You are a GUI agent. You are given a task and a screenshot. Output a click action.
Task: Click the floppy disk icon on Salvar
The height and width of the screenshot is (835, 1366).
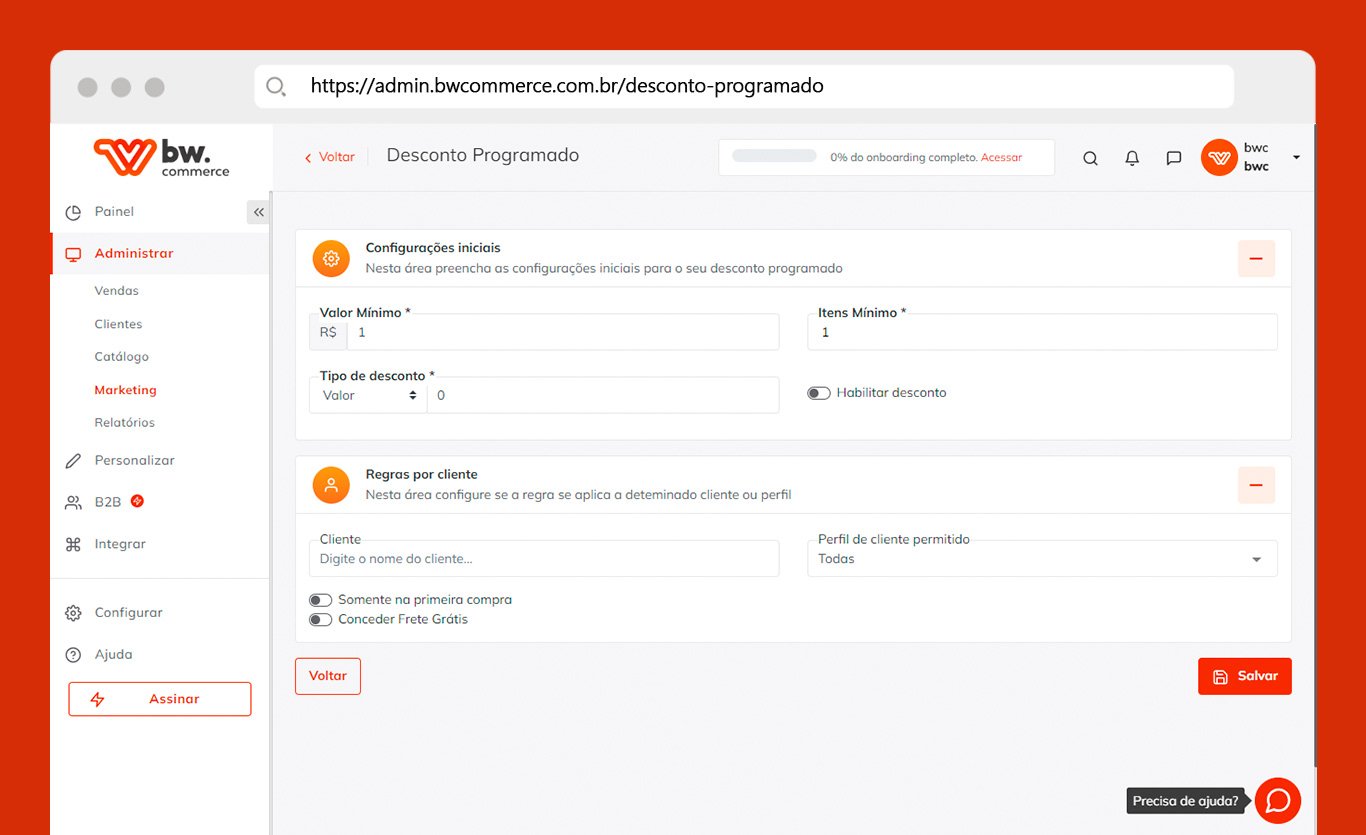pyautogui.click(x=1220, y=677)
